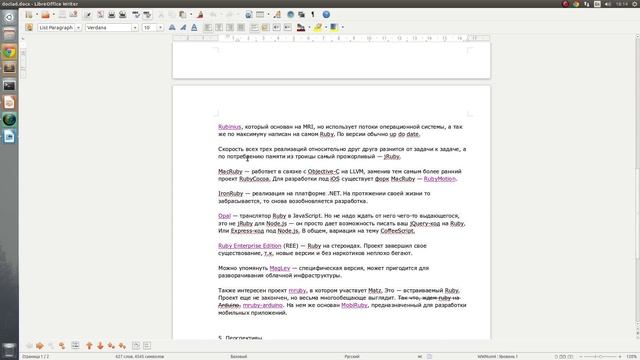The height and width of the screenshot is (360, 640).
Task: Open the Opal hyperlink
Action: click(x=224, y=216)
